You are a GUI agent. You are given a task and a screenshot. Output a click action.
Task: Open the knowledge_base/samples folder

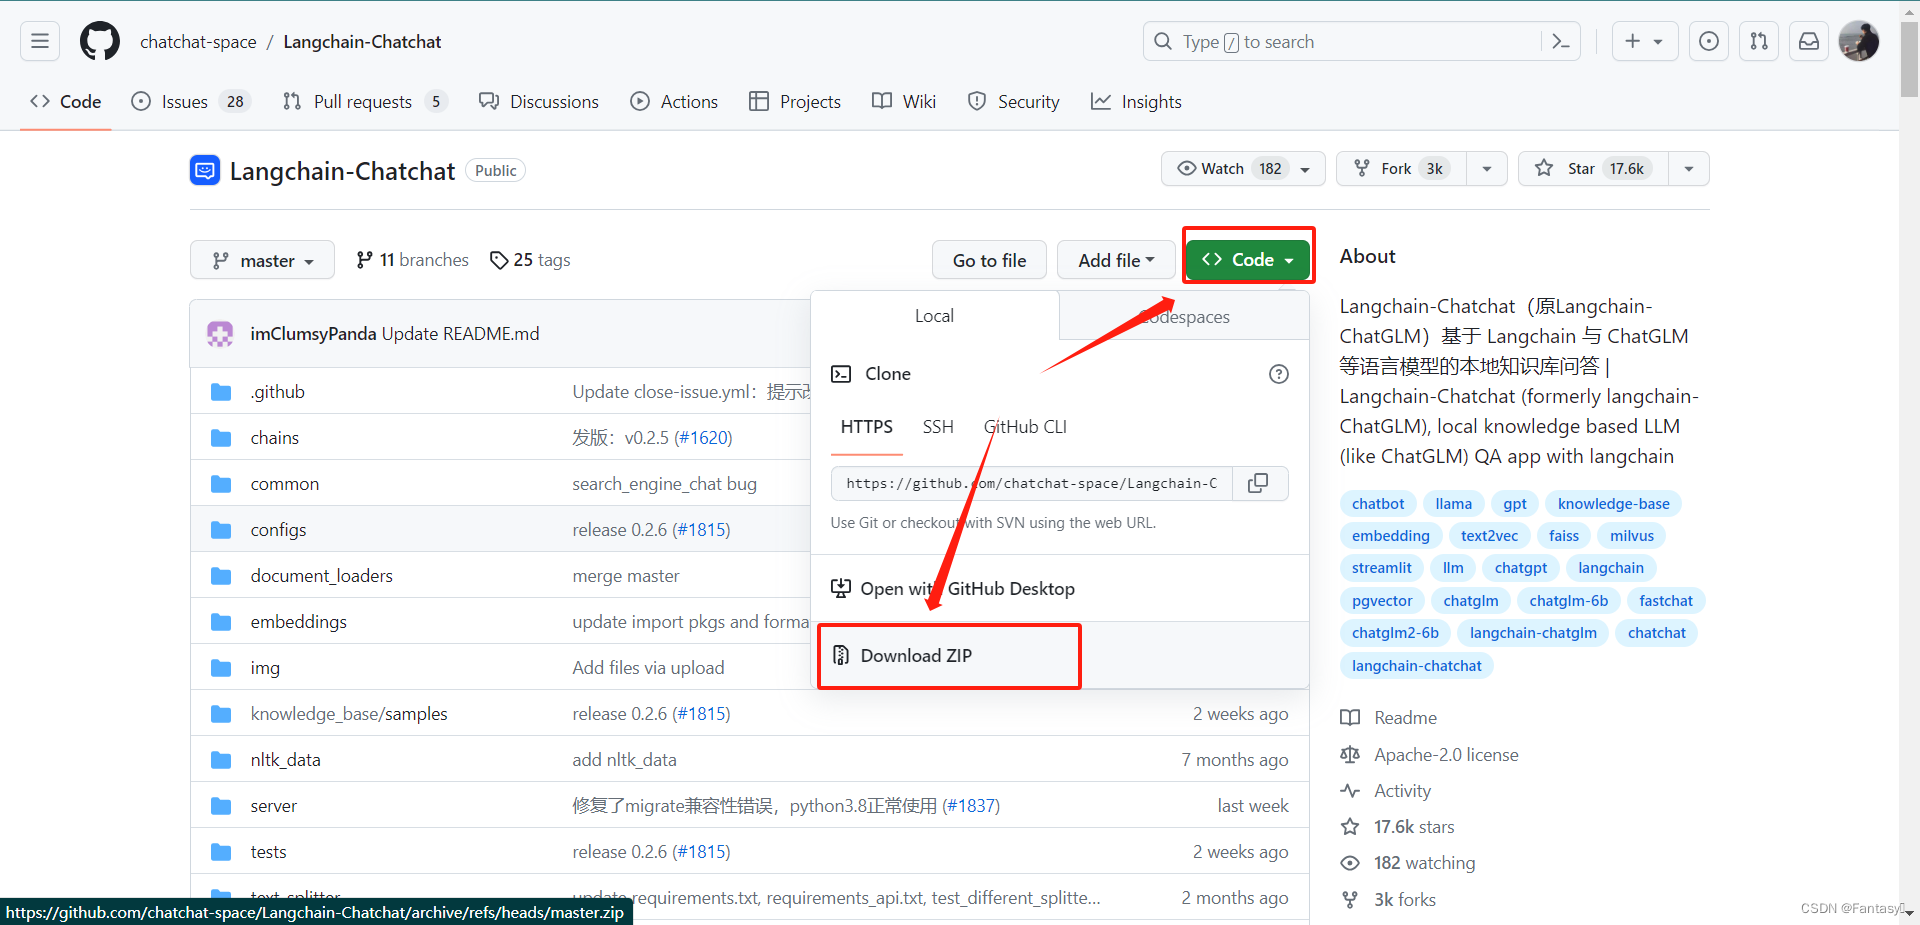pos(349,714)
